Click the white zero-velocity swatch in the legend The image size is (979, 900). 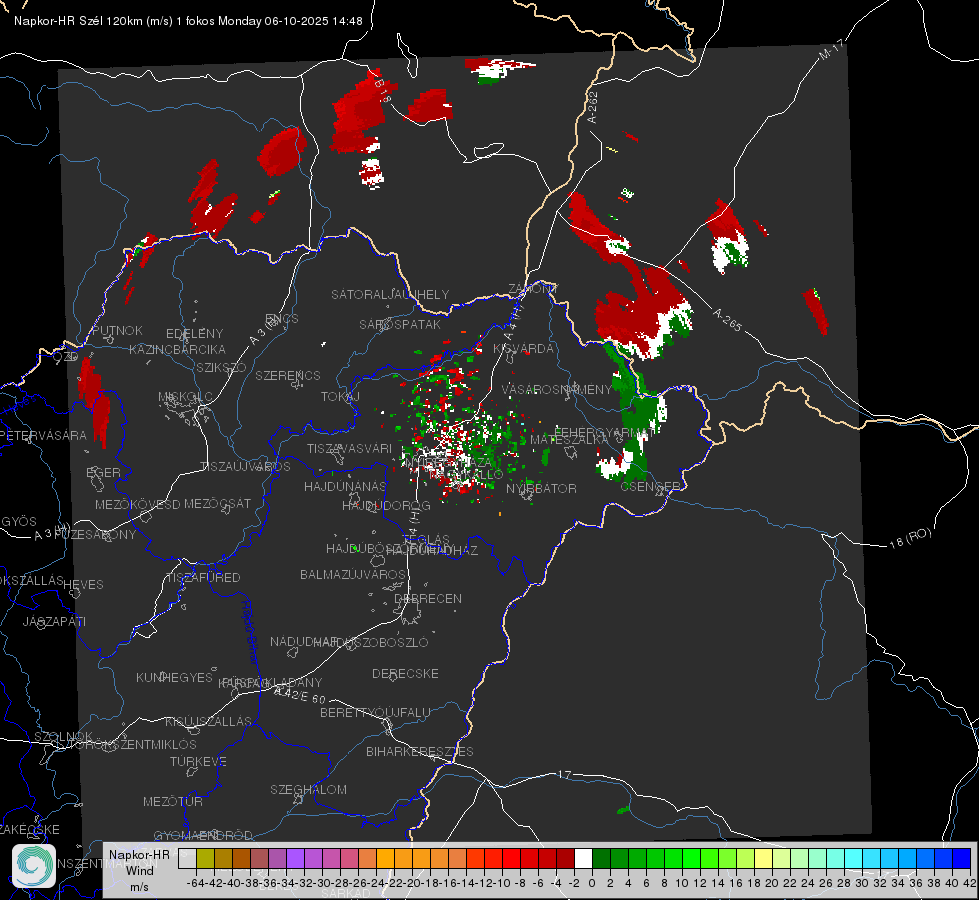[583, 858]
